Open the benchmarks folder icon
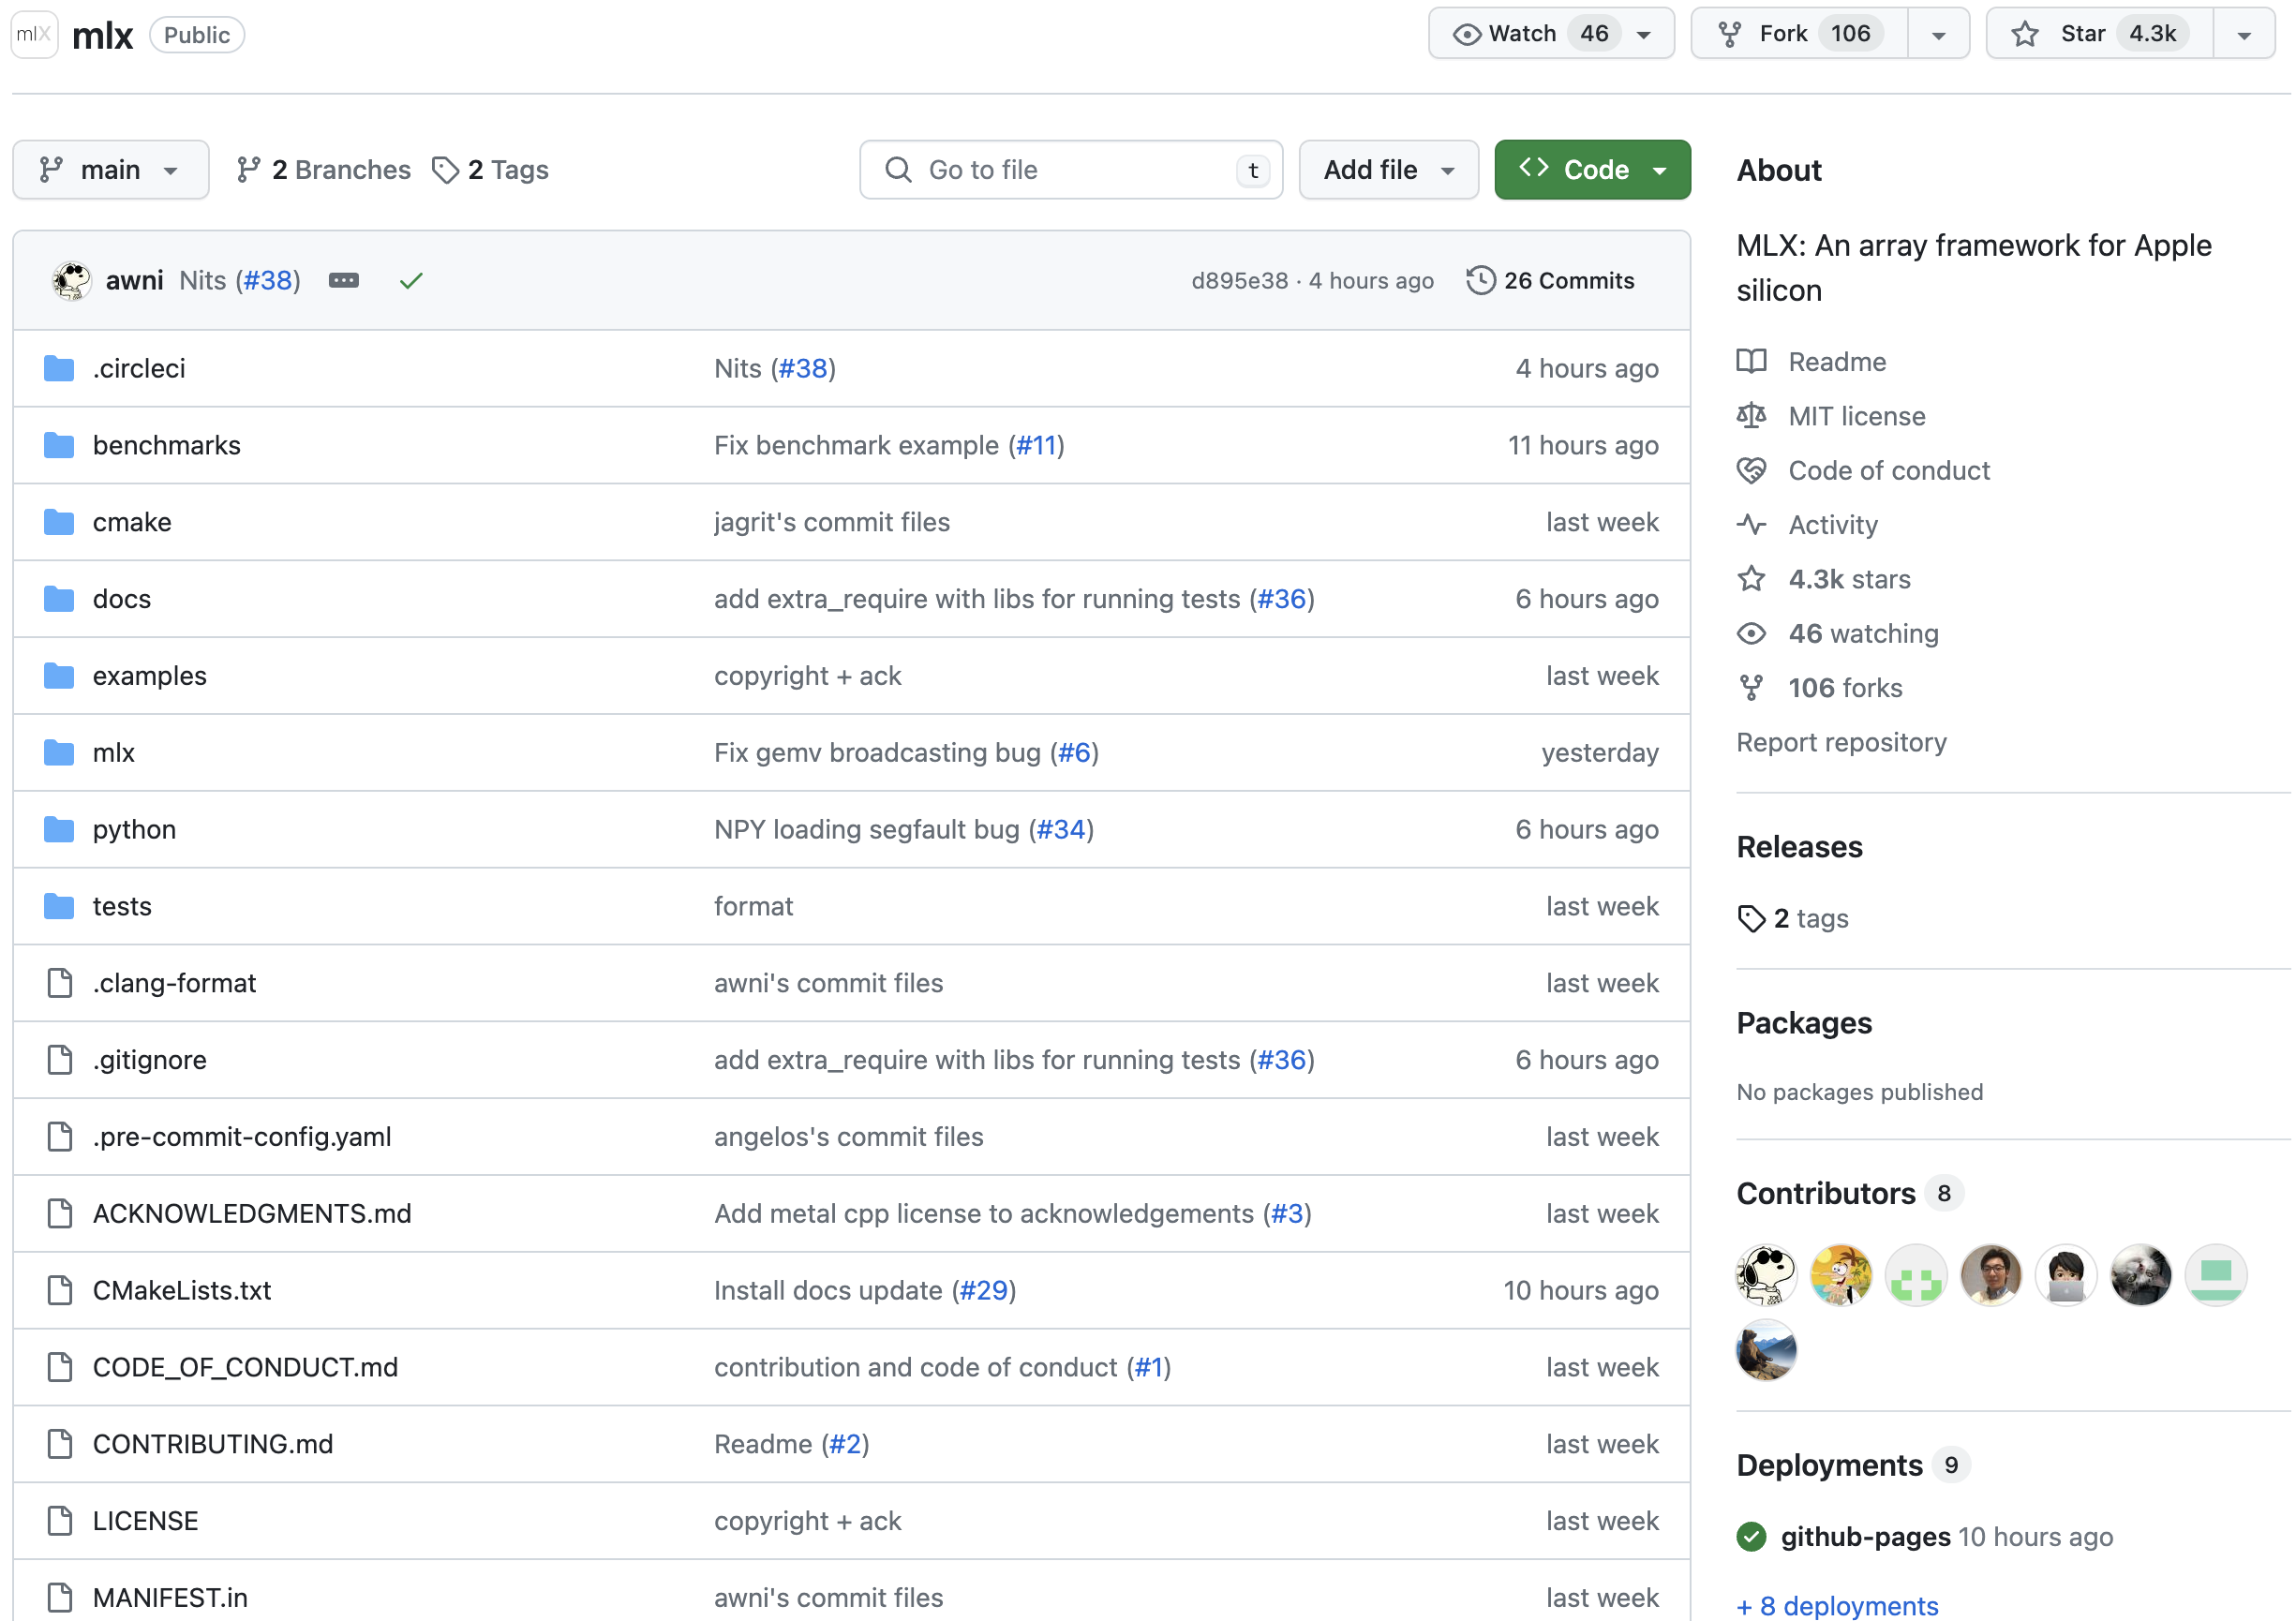The image size is (2296, 1621). click(59, 445)
